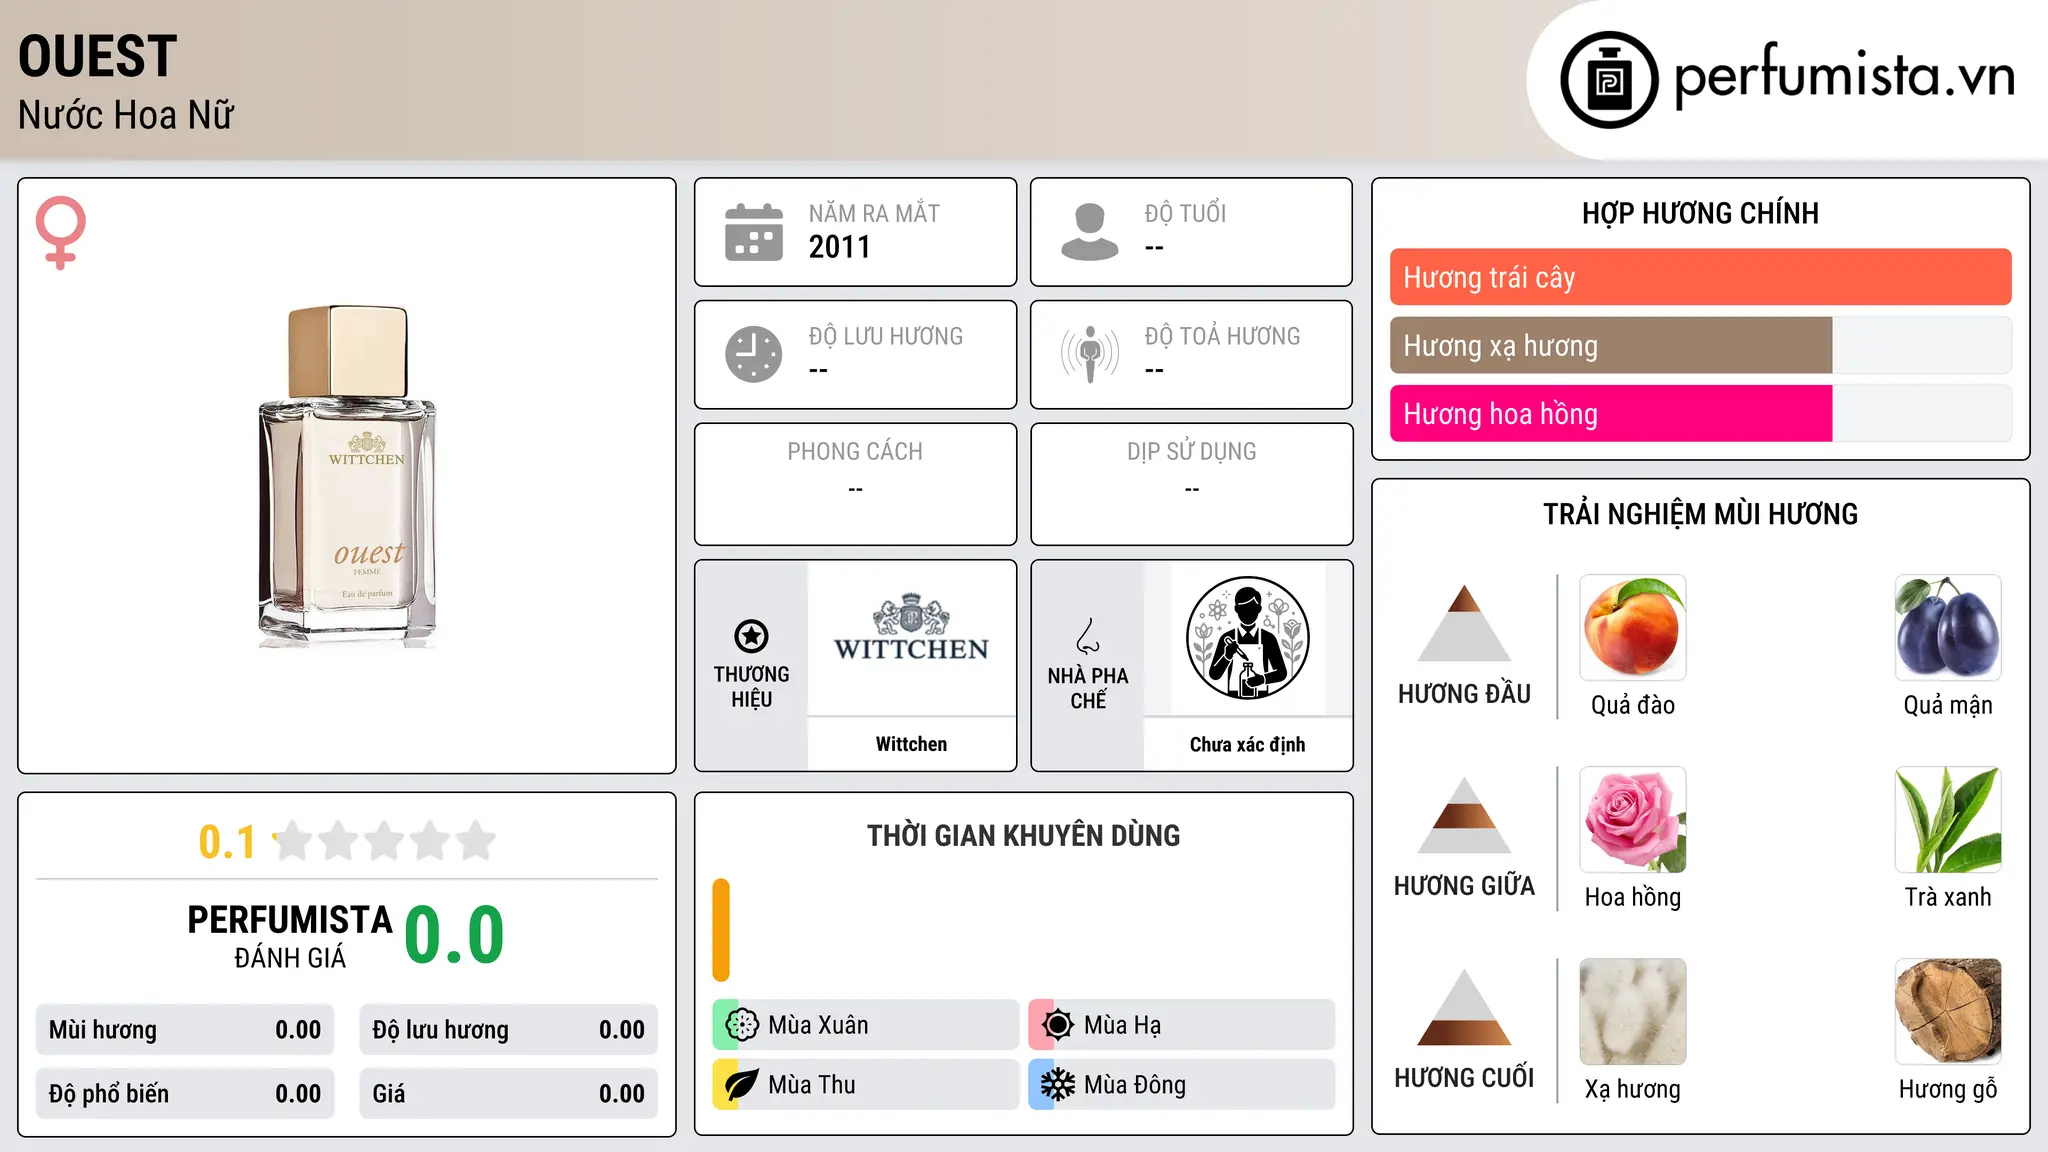This screenshot has height=1152, width=2048.
Task: Click the Thời gian khuyên dùng heading
Action: pos(1024,835)
